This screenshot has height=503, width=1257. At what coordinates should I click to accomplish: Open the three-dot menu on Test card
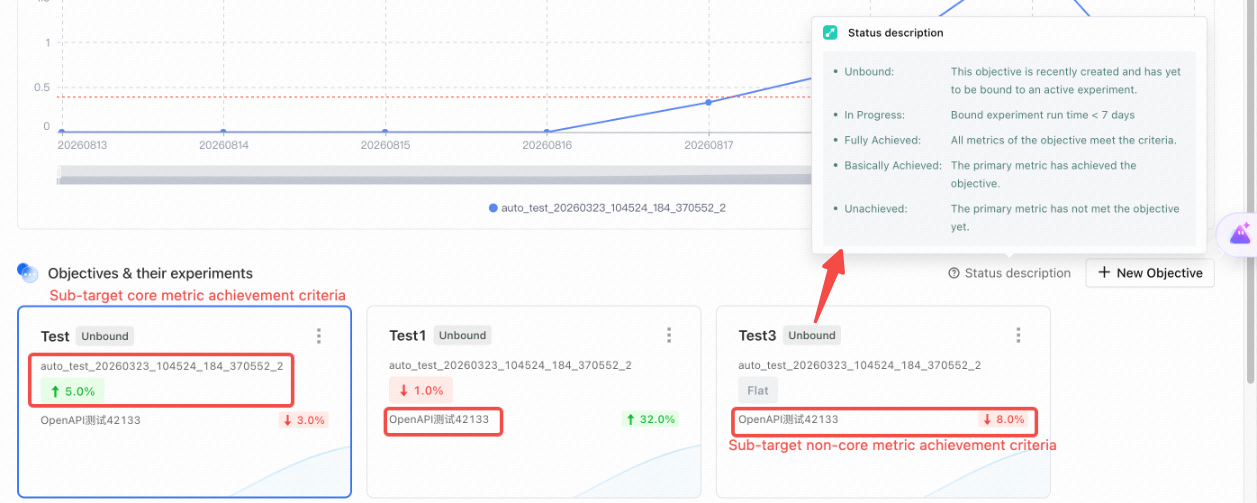pyautogui.click(x=319, y=336)
